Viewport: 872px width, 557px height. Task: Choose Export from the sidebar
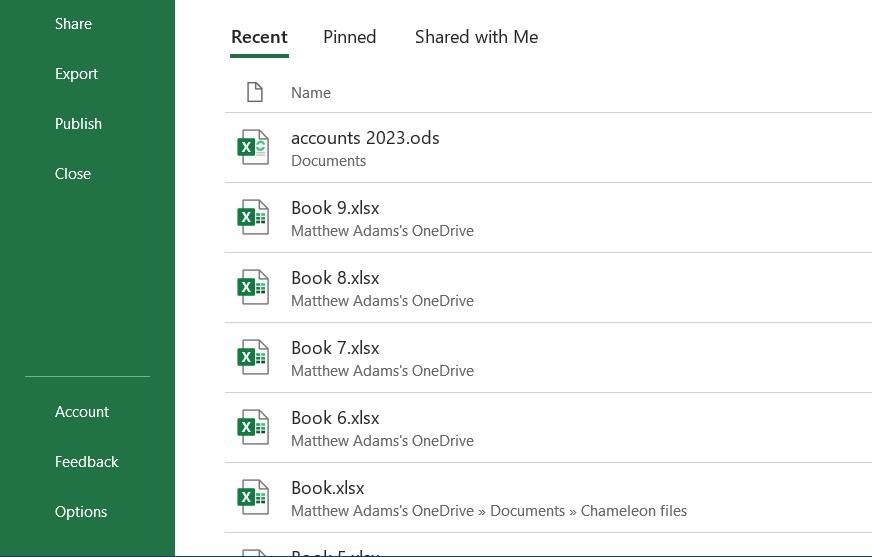[76, 74]
